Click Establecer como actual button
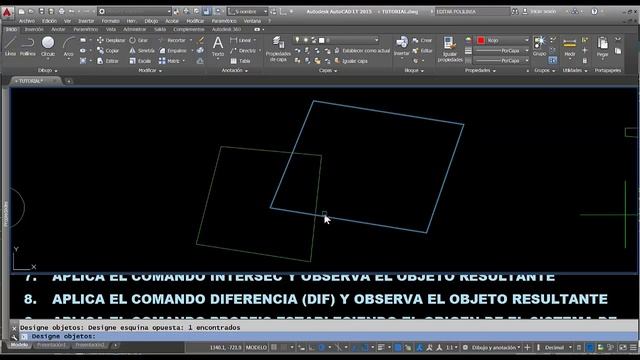The width and height of the screenshot is (640, 360). [362, 51]
